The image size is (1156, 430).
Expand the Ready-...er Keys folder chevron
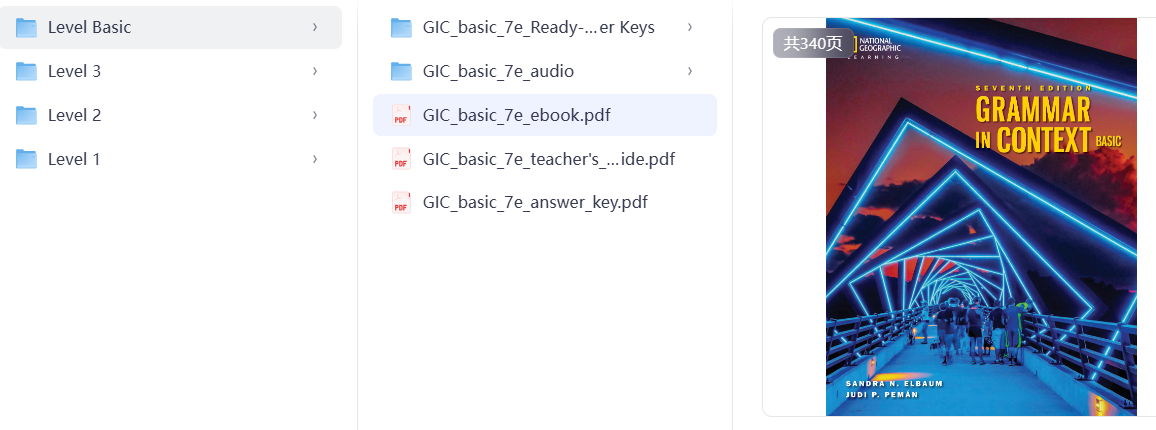[690, 27]
